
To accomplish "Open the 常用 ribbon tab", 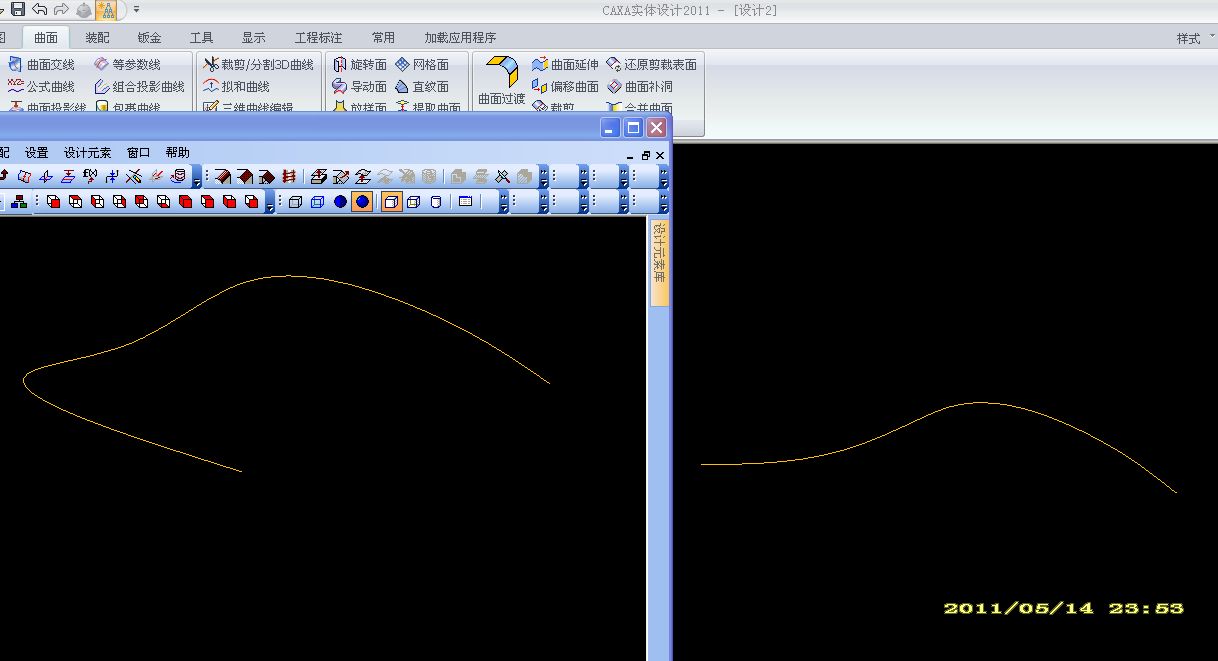I will click(x=383, y=38).
